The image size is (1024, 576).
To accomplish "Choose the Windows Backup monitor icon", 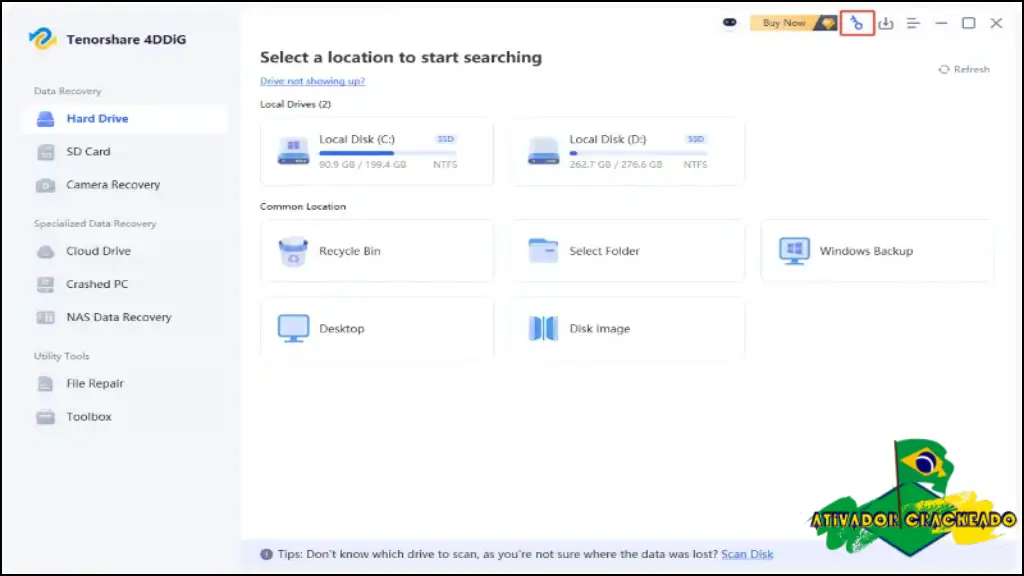I will pyautogui.click(x=794, y=251).
